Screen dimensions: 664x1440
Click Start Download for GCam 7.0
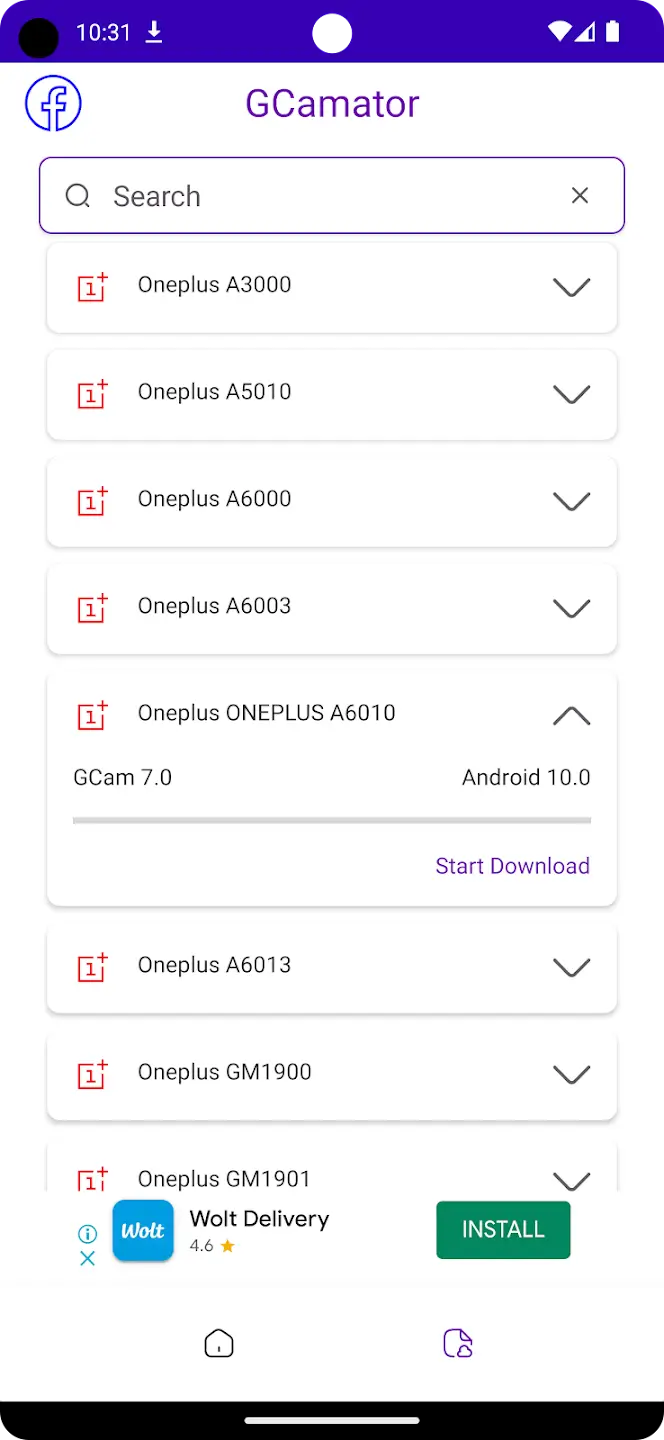click(x=512, y=866)
